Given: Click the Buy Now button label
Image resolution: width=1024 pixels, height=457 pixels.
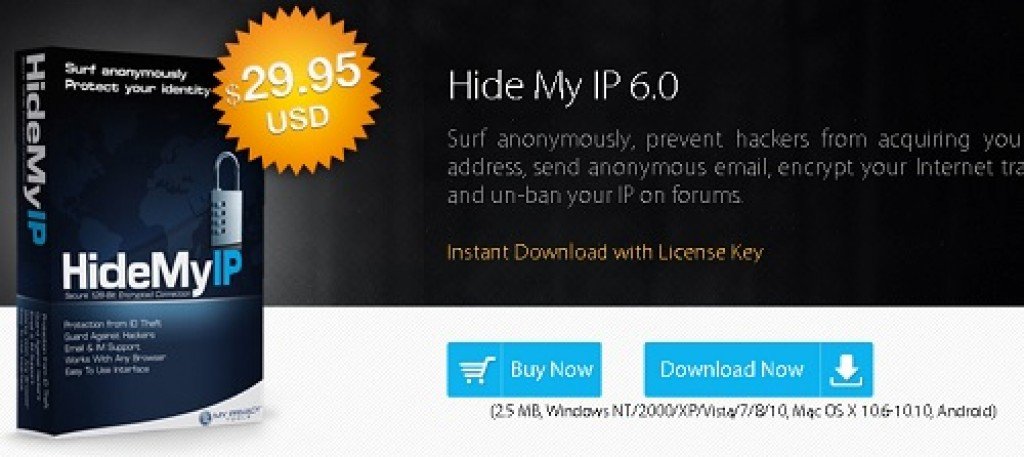Looking at the screenshot, I should (551, 370).
